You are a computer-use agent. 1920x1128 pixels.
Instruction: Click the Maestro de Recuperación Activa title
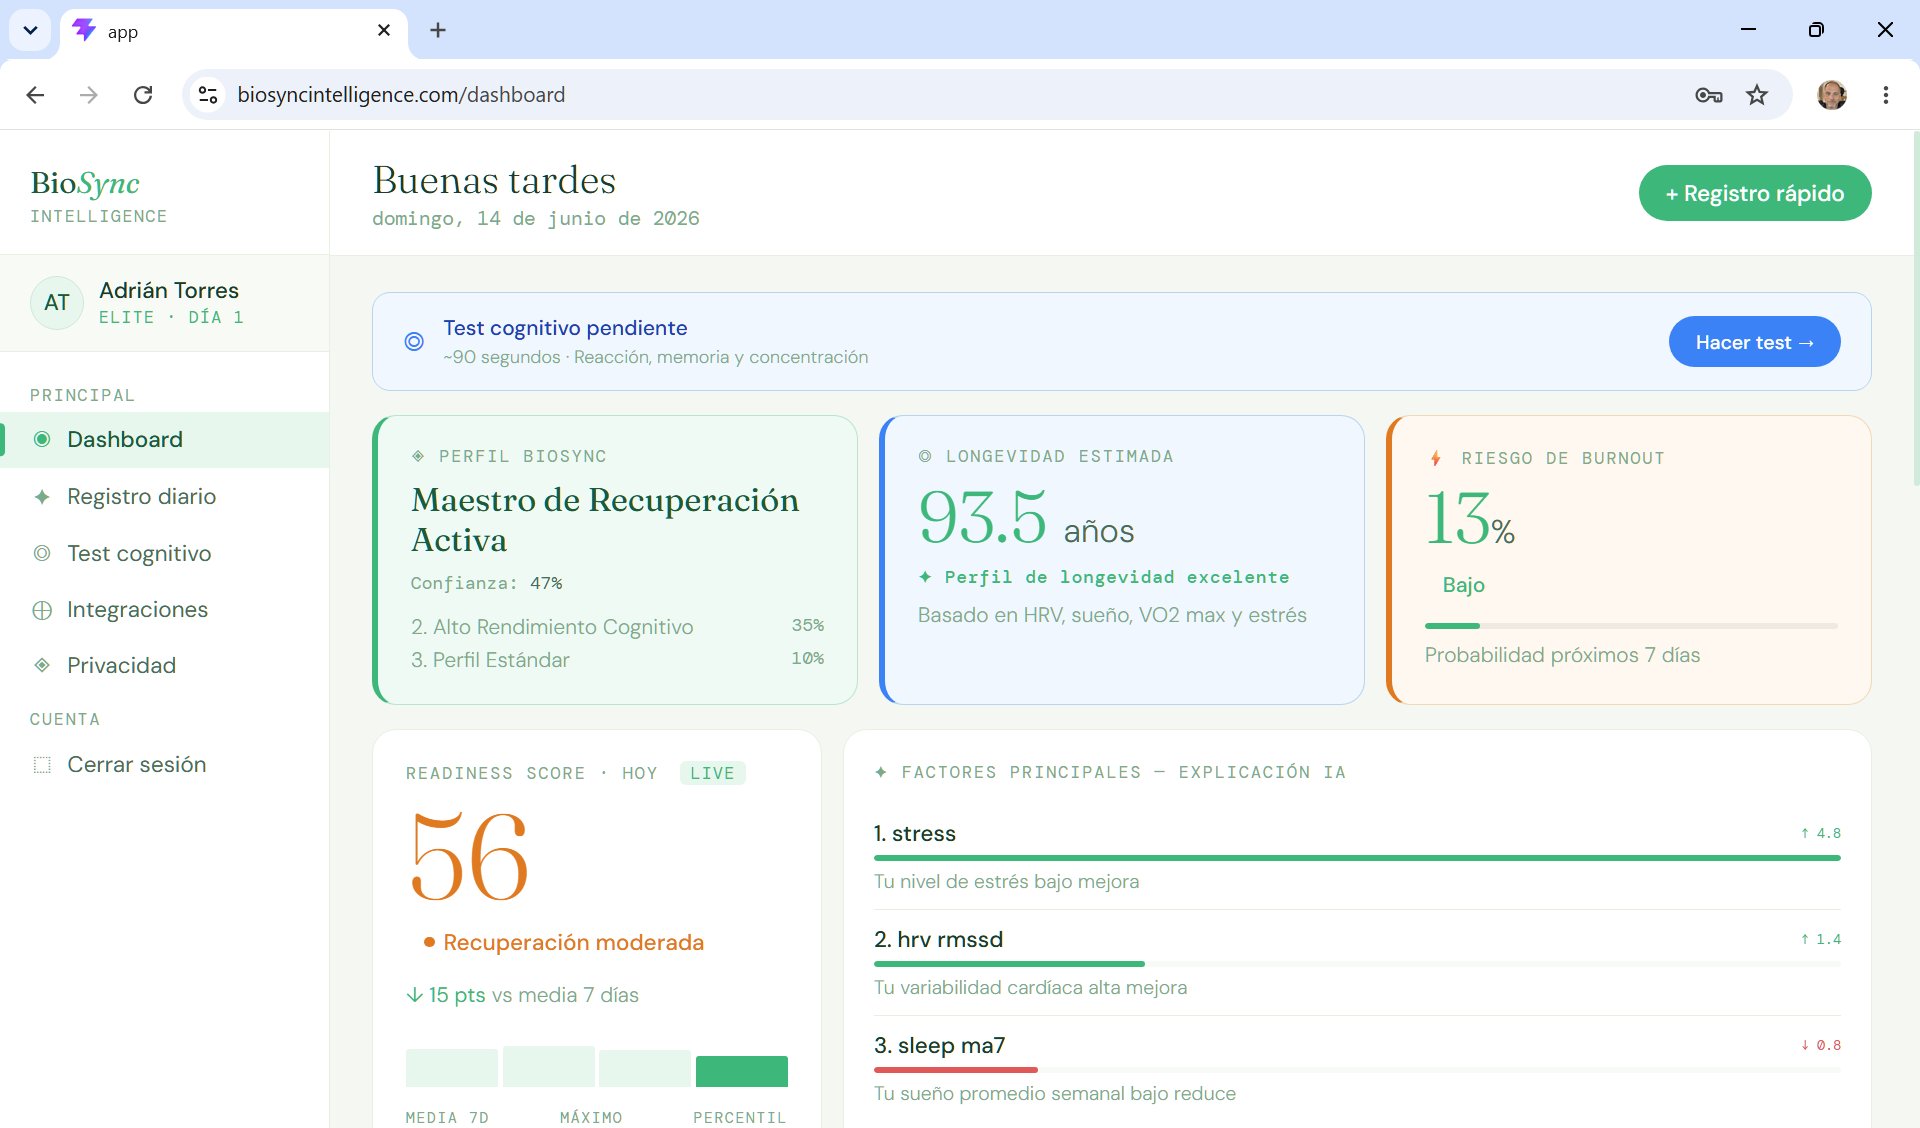605,520
